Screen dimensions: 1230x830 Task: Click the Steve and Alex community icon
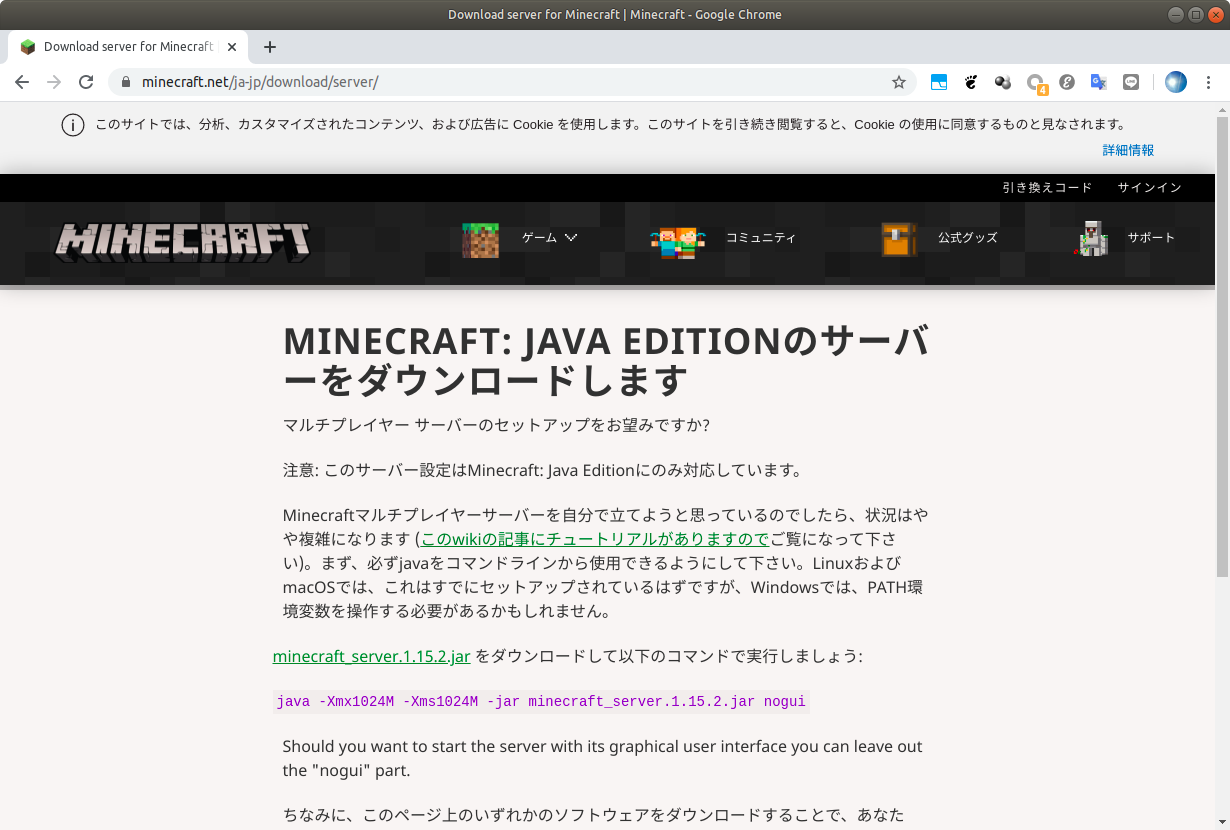(678, 241)
